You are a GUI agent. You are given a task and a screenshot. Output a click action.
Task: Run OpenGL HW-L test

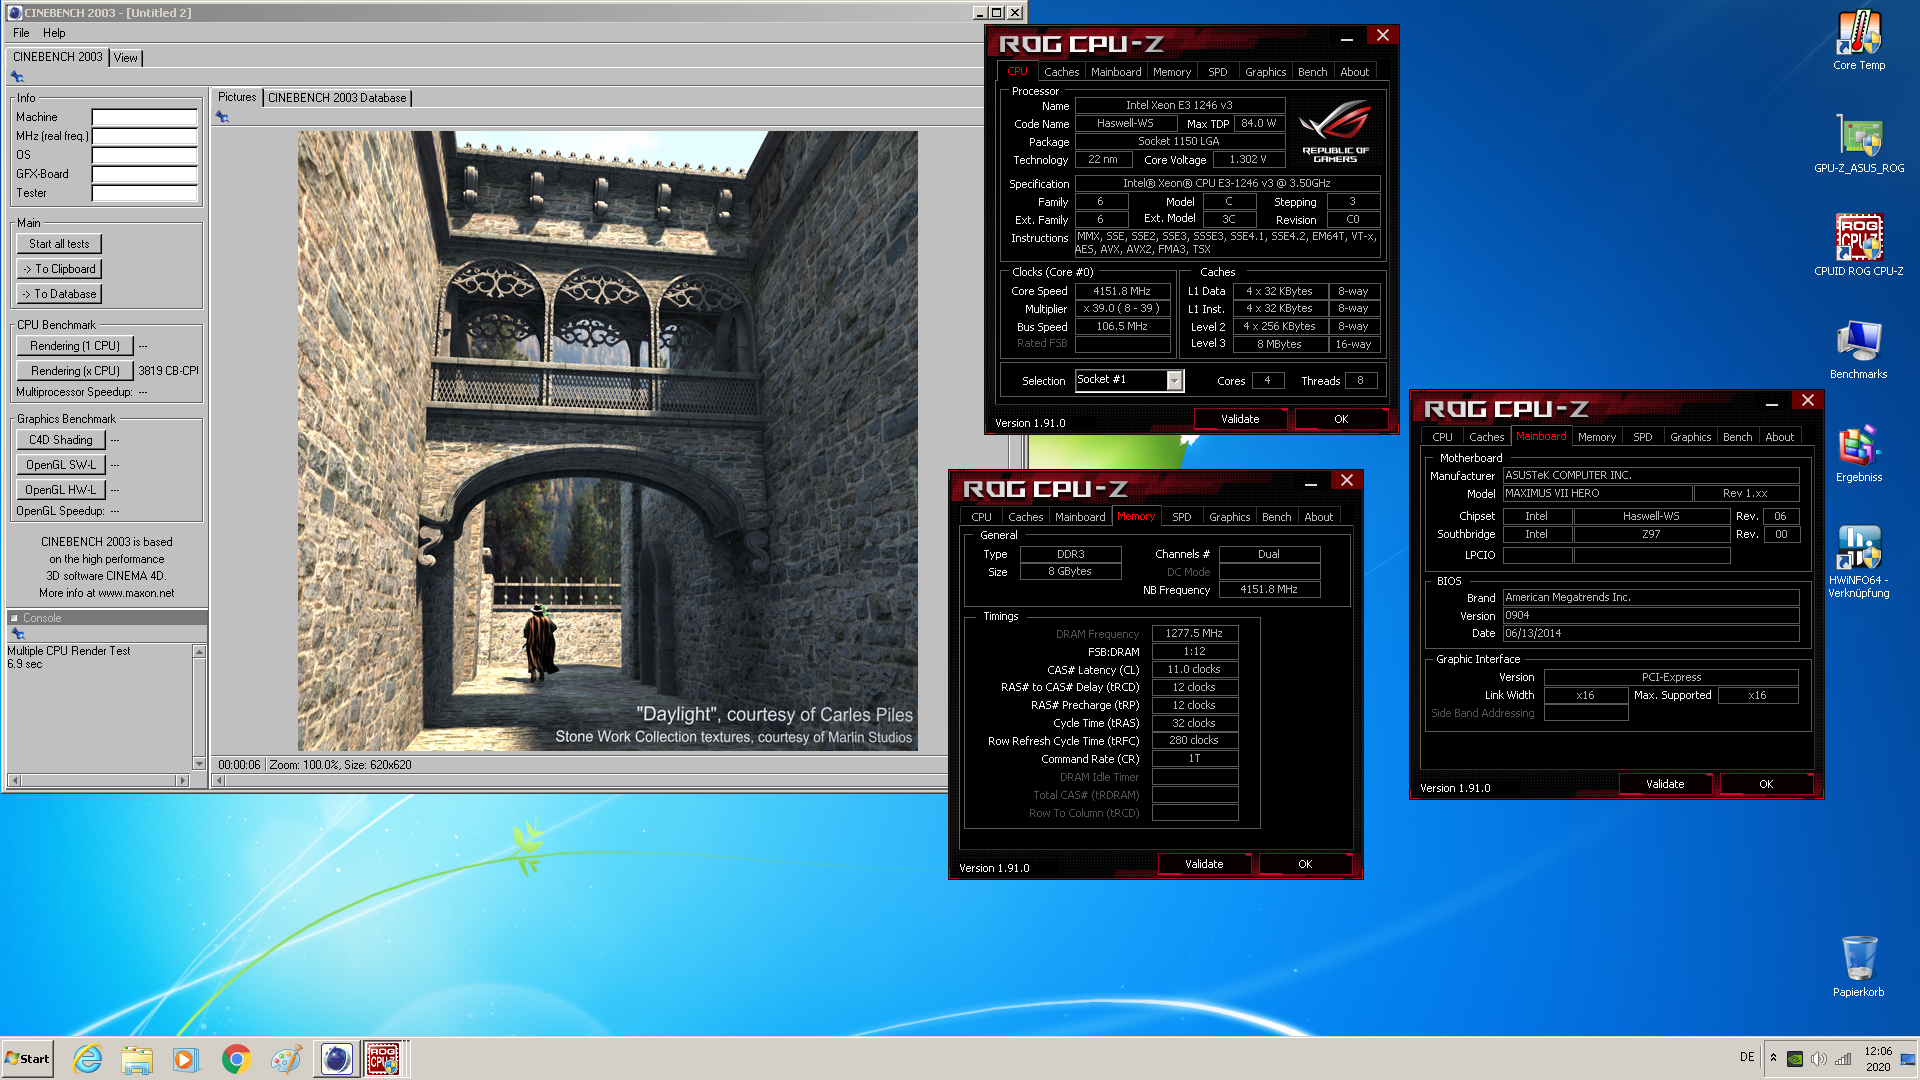(61, 490)
